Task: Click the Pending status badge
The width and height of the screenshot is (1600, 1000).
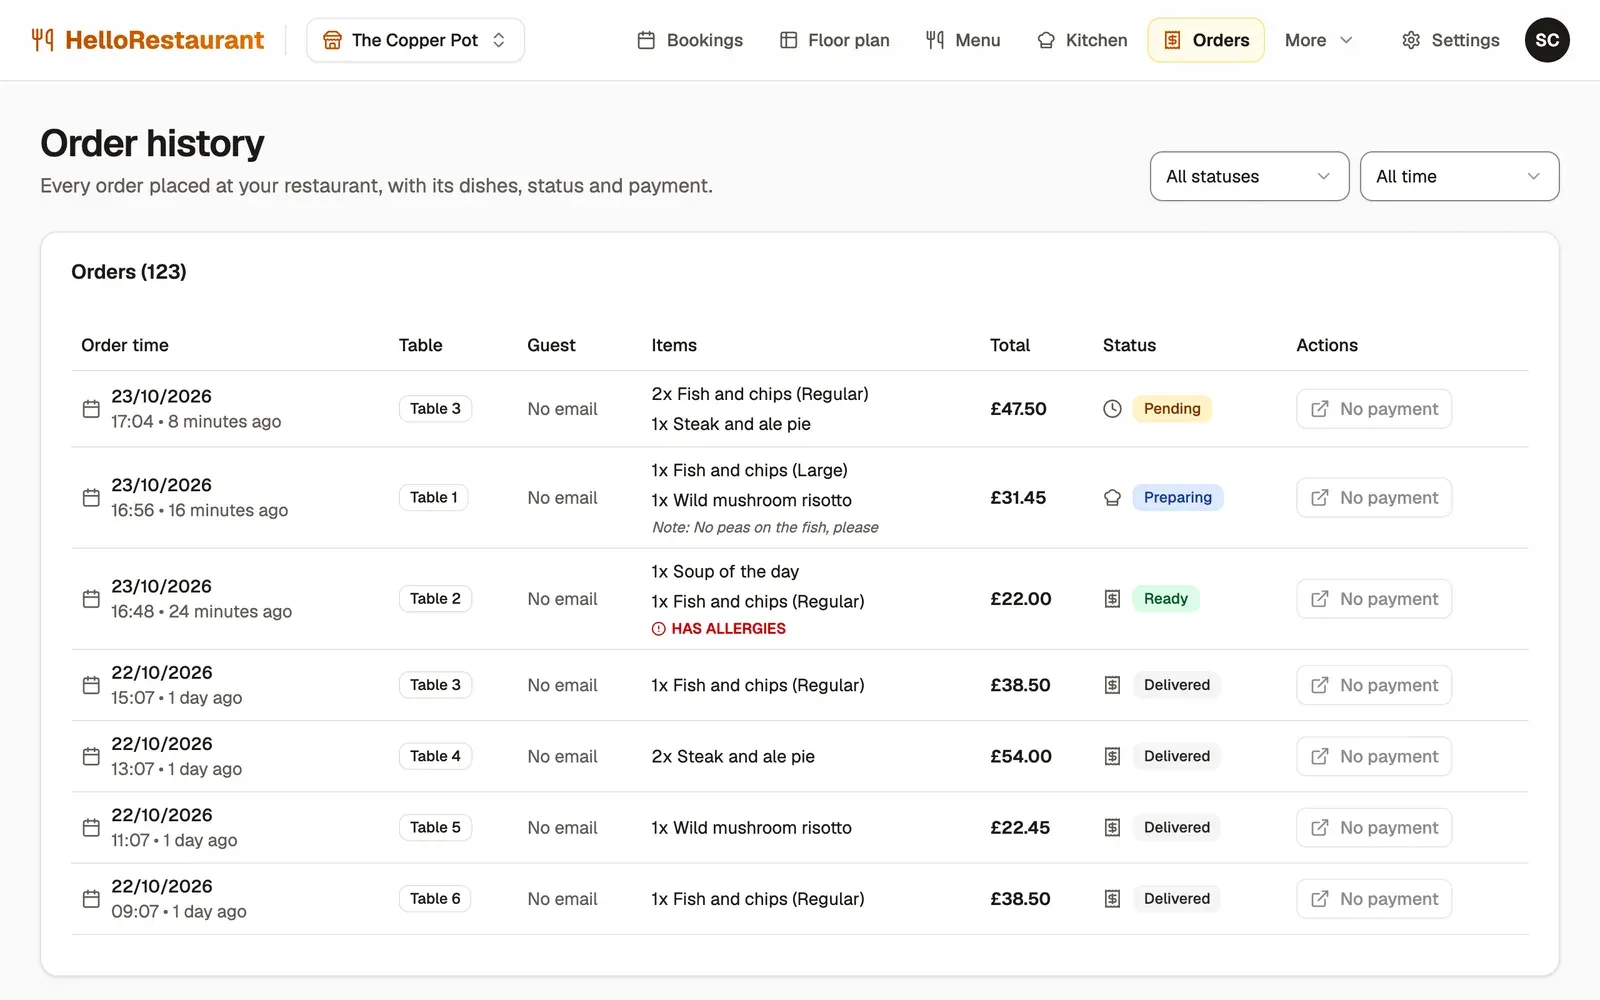Action: click(x=1172, y=409)
